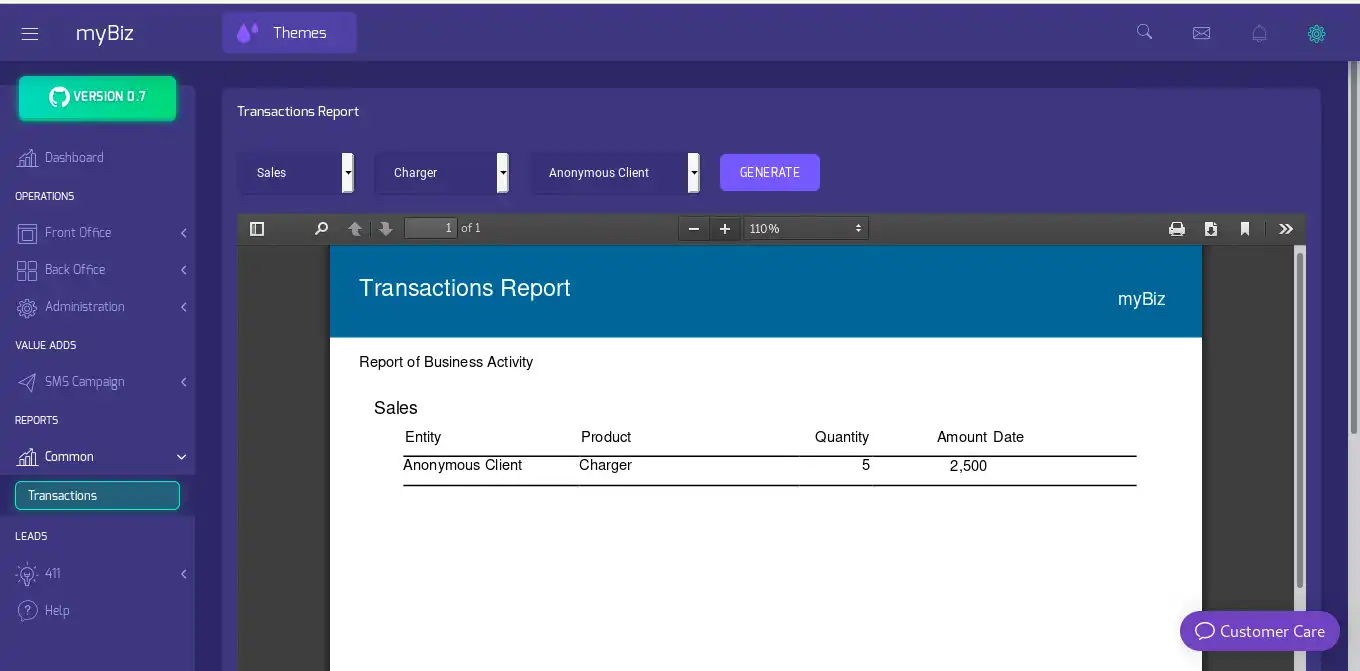Expand the Front Office menu

101,233
